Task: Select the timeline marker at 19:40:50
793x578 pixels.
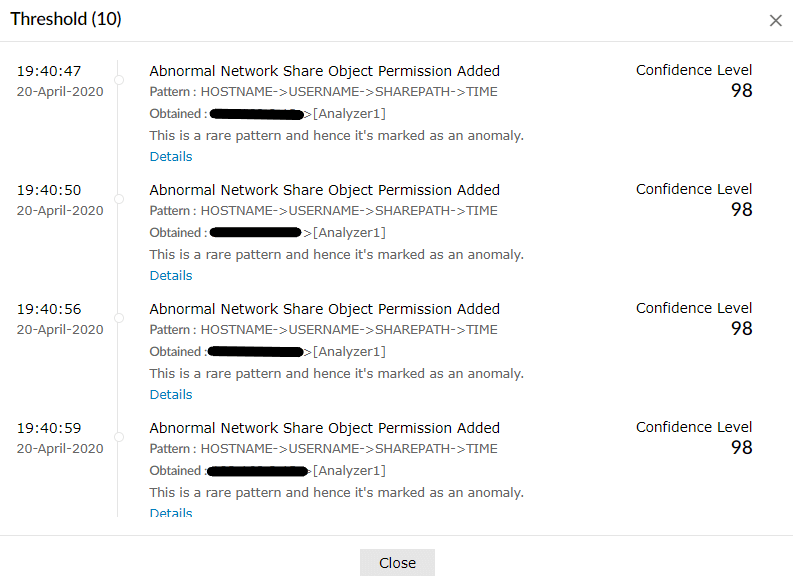Action: [119, 198]
